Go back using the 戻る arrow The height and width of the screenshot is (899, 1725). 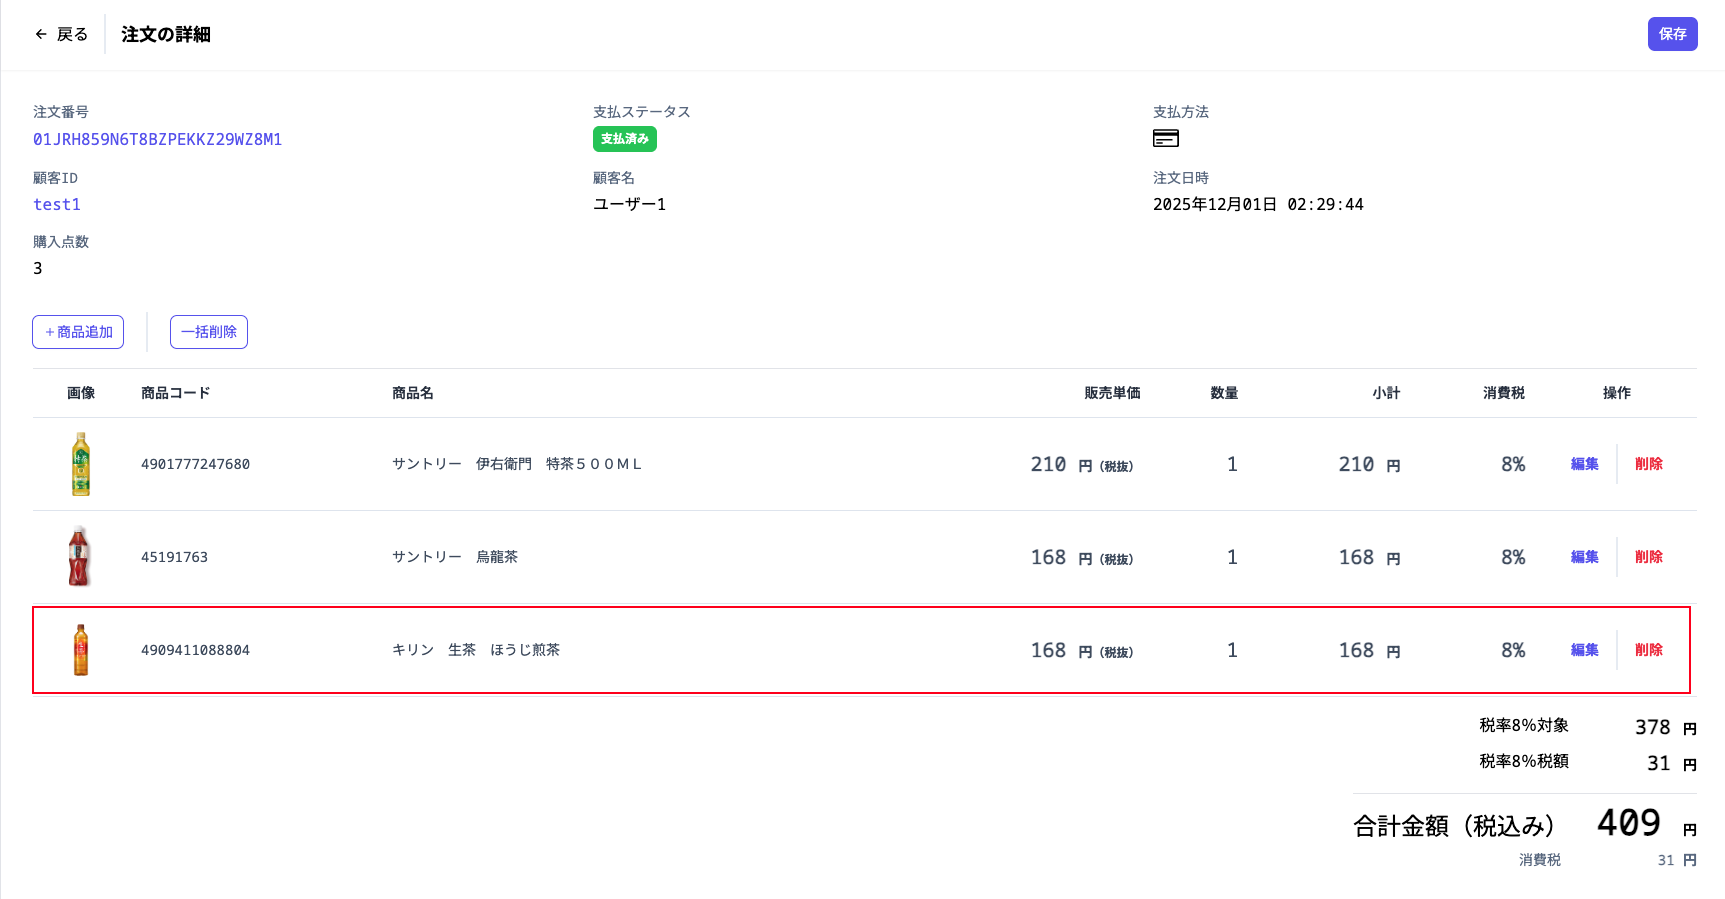pos(61,34)
